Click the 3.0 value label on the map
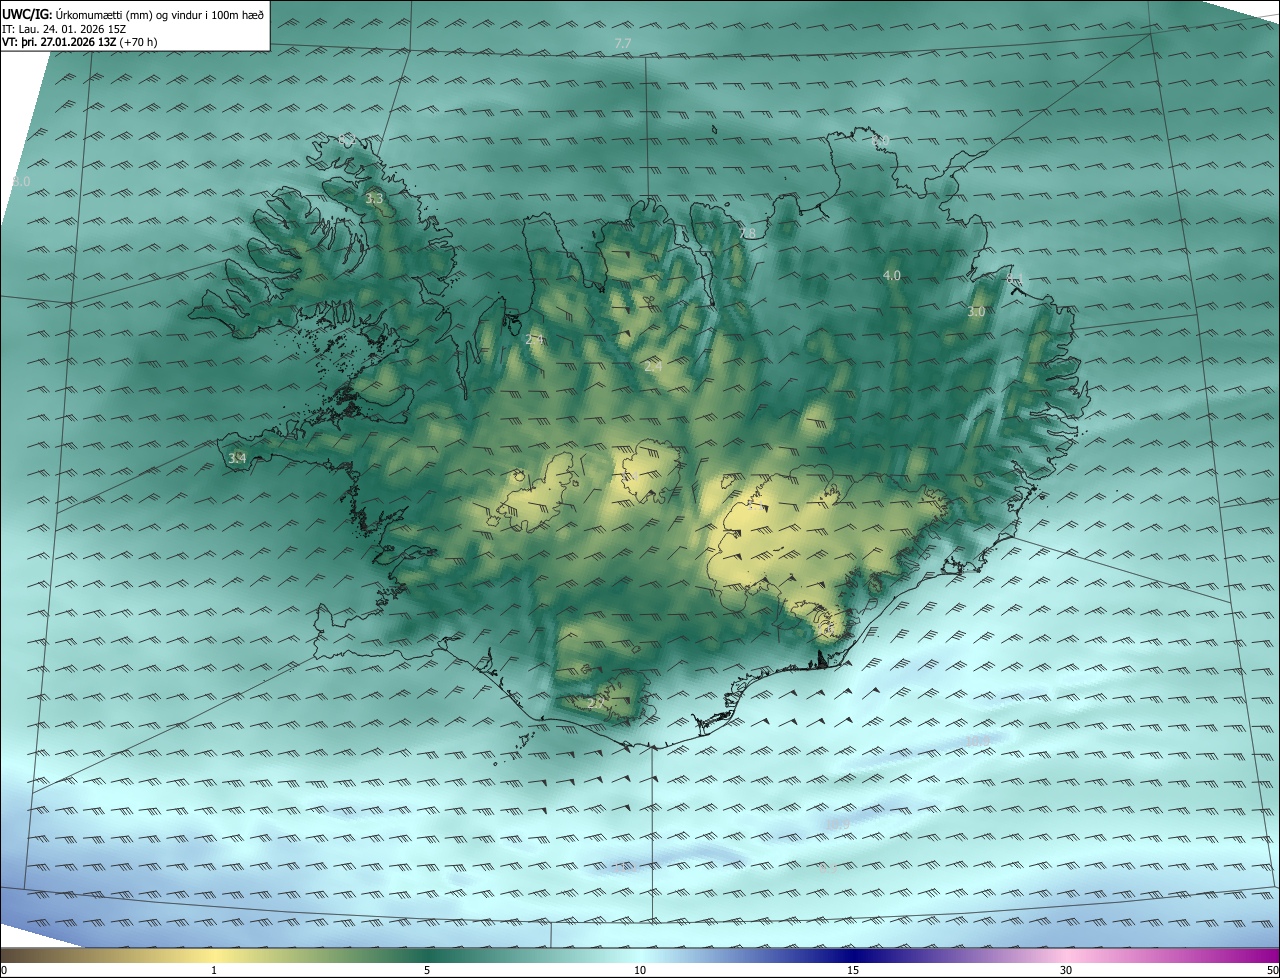The height and width of the screenshot is (978, 1280). (x=976, y=312)
